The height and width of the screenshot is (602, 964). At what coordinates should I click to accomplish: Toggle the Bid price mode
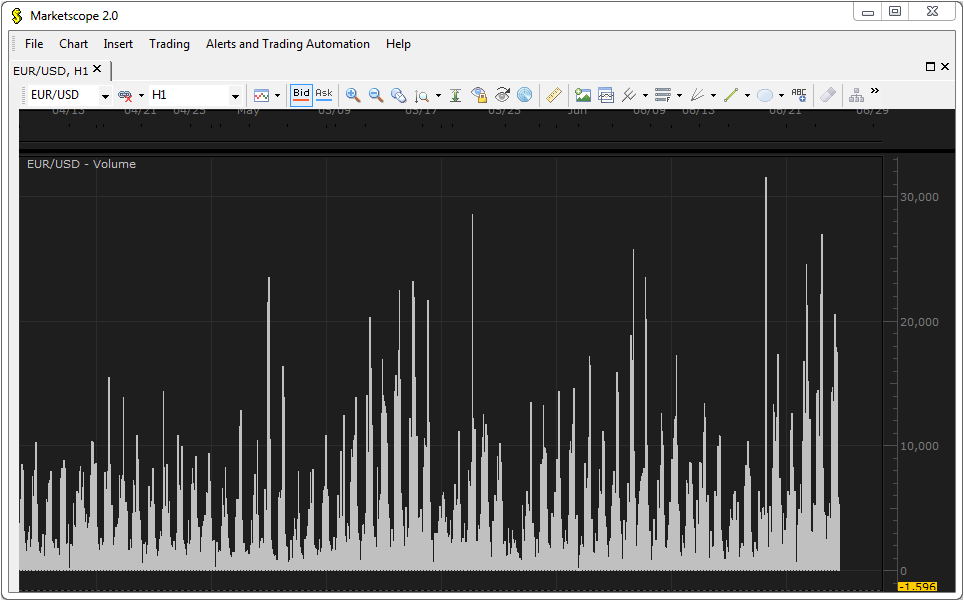tap(301, 95)
